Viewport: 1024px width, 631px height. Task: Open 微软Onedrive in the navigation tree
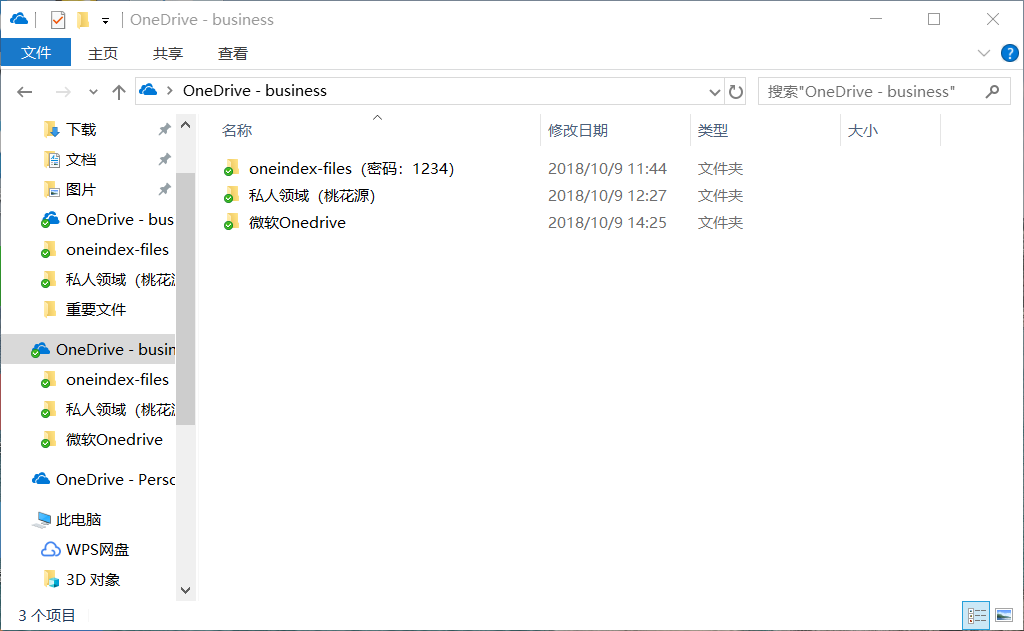[114, 440]
